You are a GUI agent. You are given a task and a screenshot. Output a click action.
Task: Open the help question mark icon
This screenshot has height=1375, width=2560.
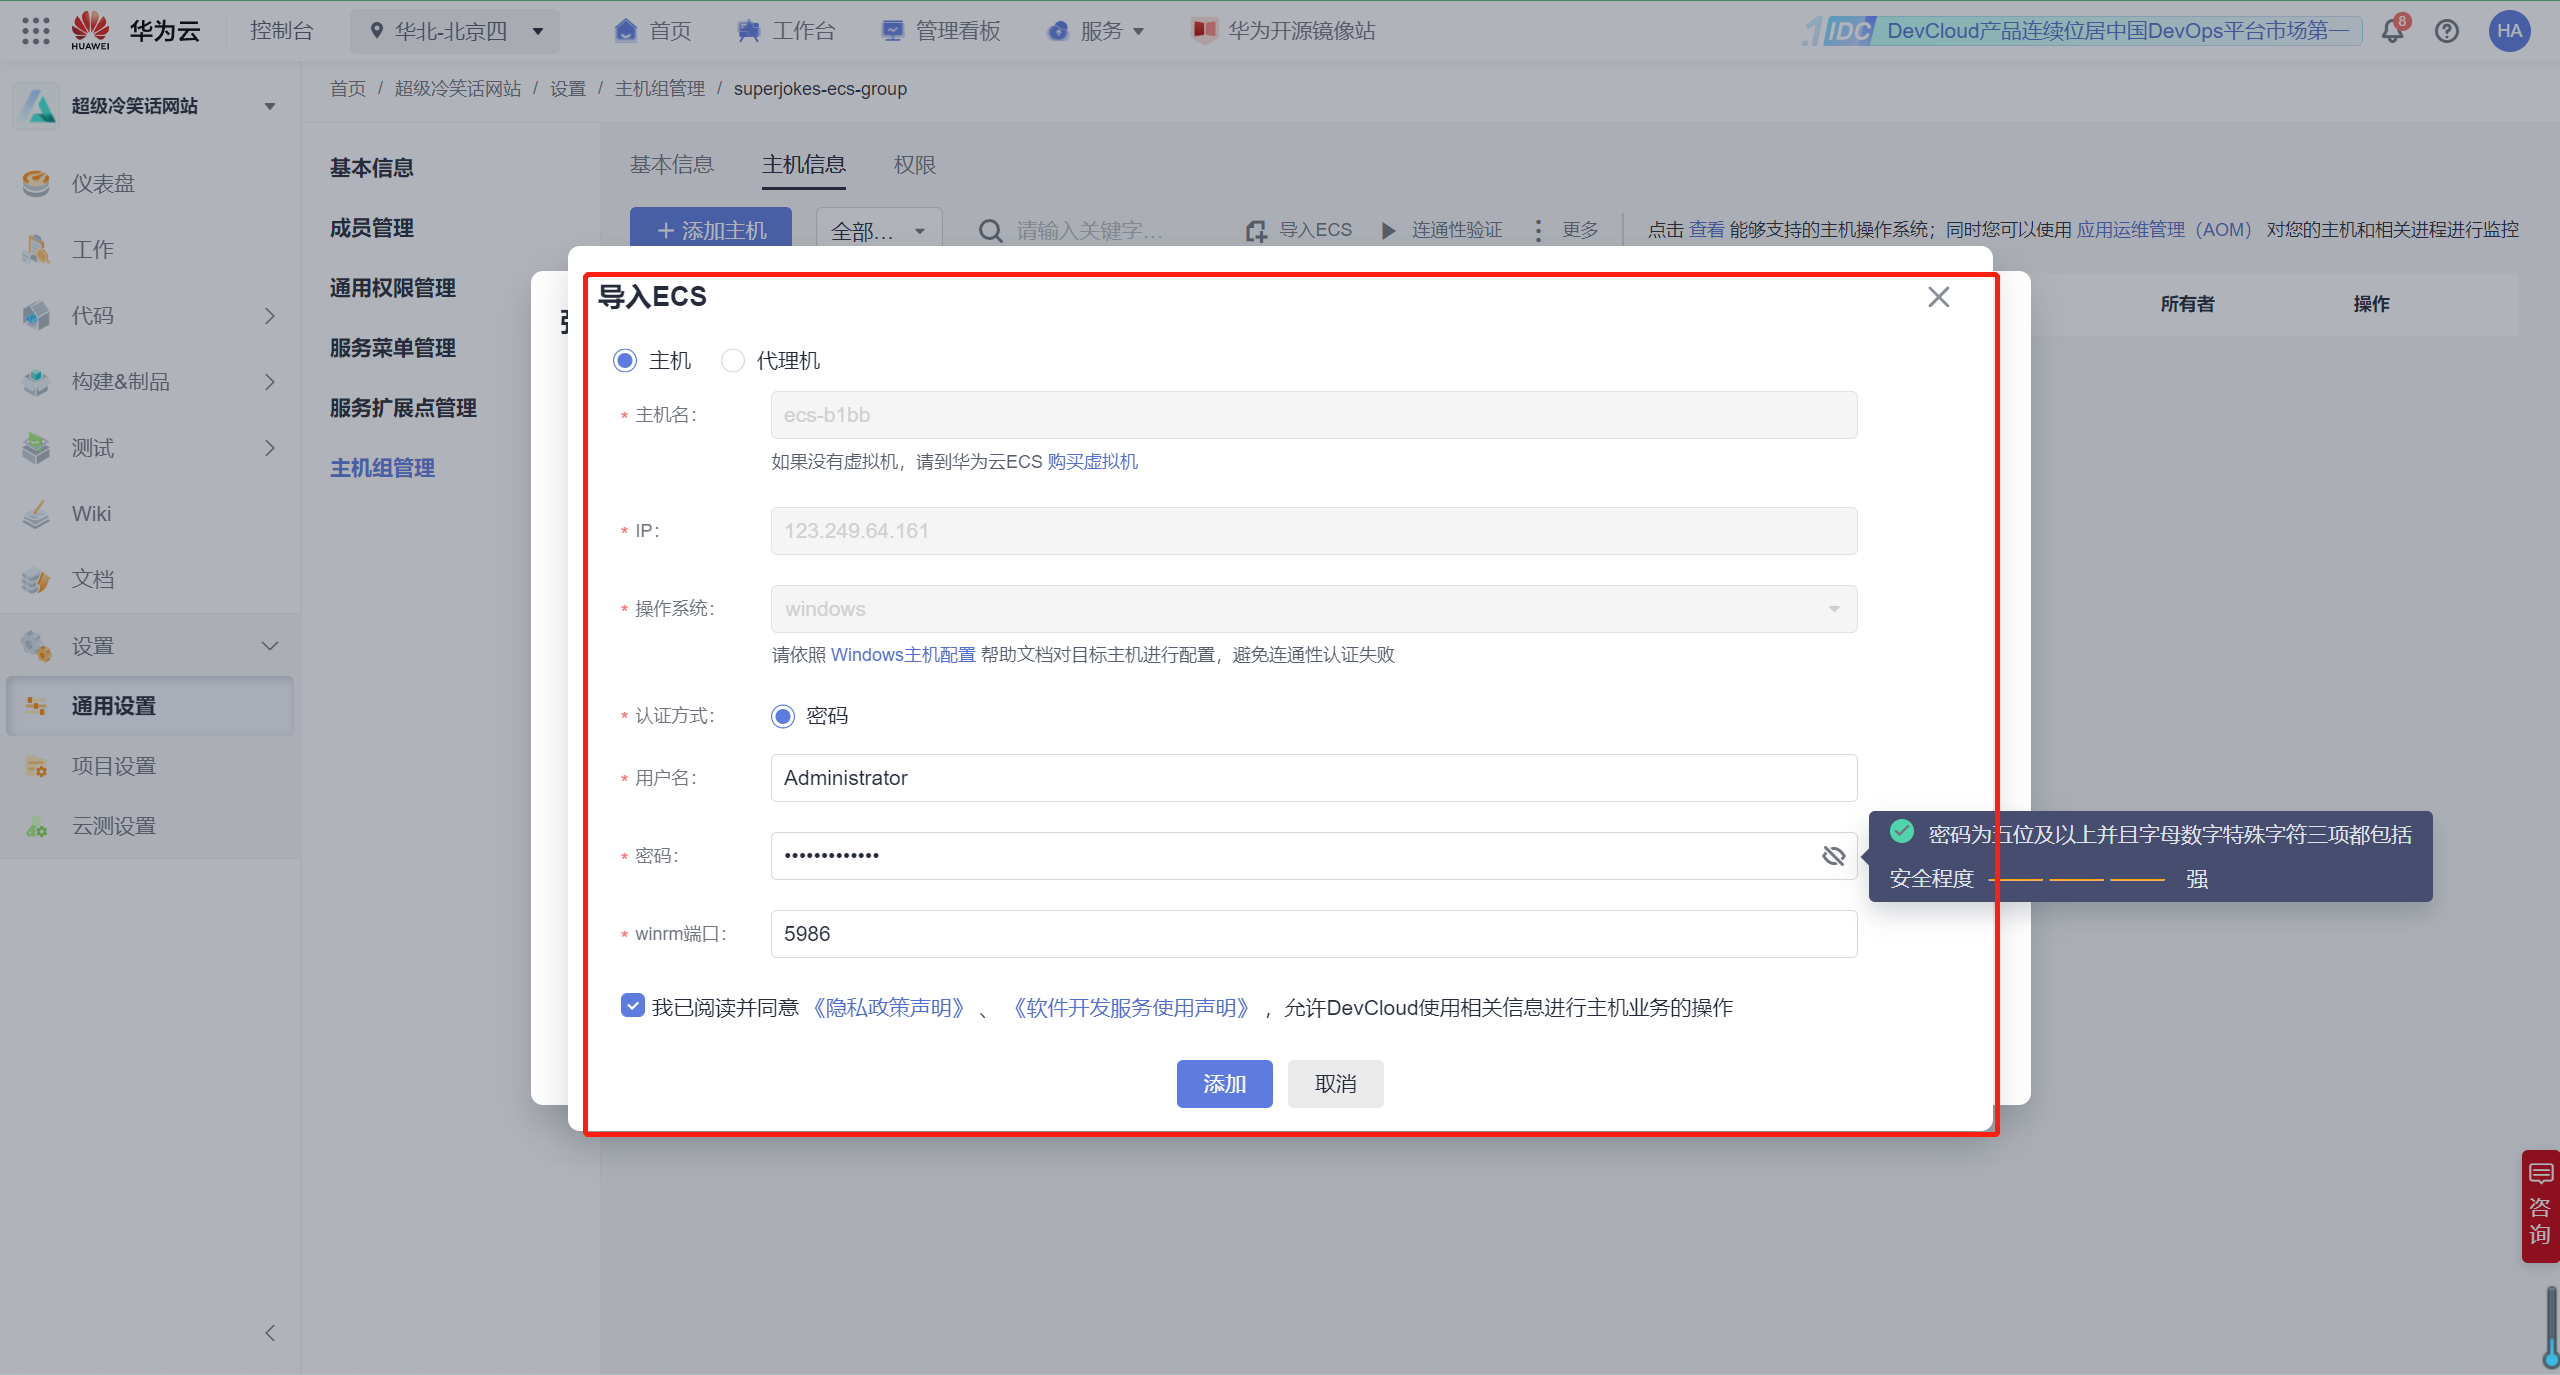pos(2447,31)
